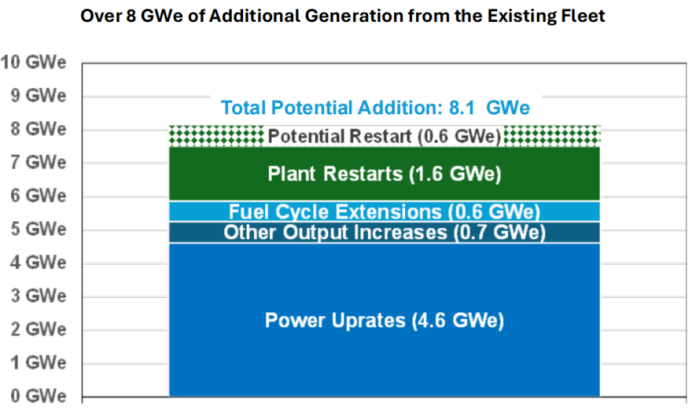Screen dimensions: 692x409
Task: Select the Other Output Increases (0.7 GWe) segment
Action: (x=384, y=233)
